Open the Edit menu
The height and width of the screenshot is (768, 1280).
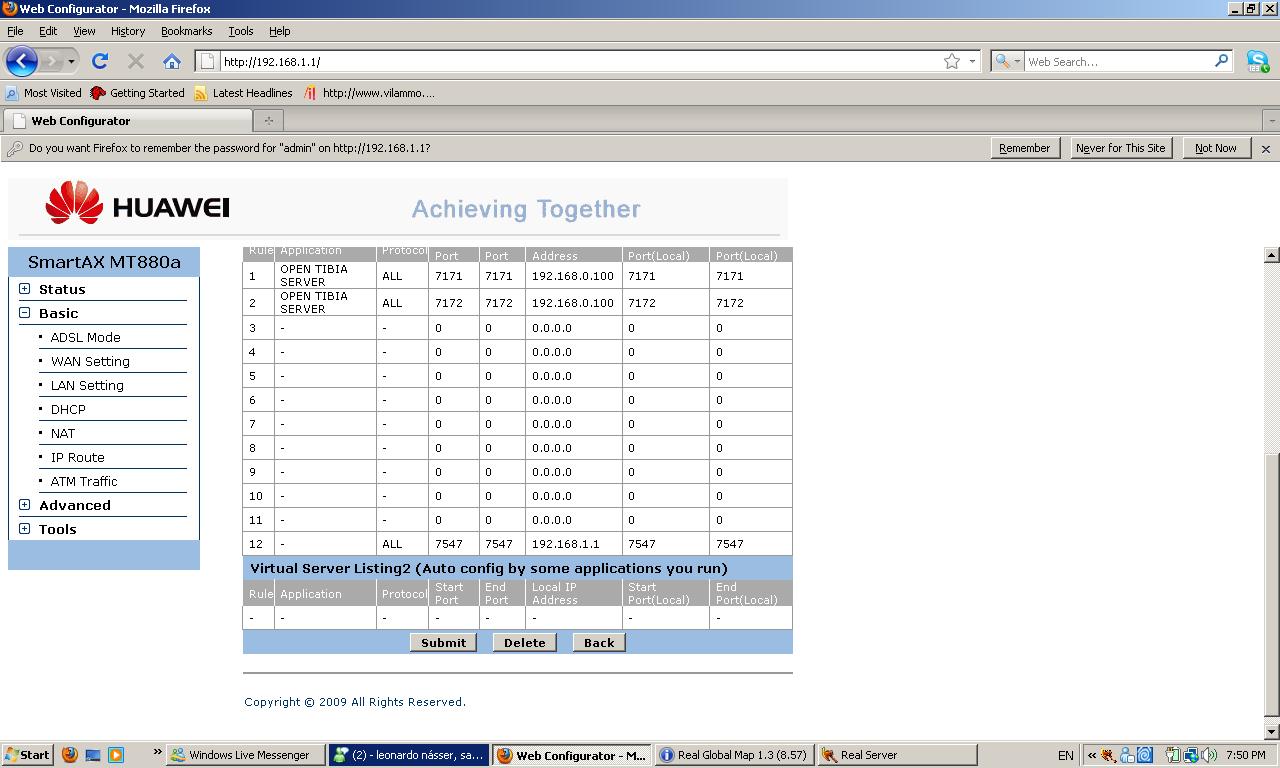point(48,31)
